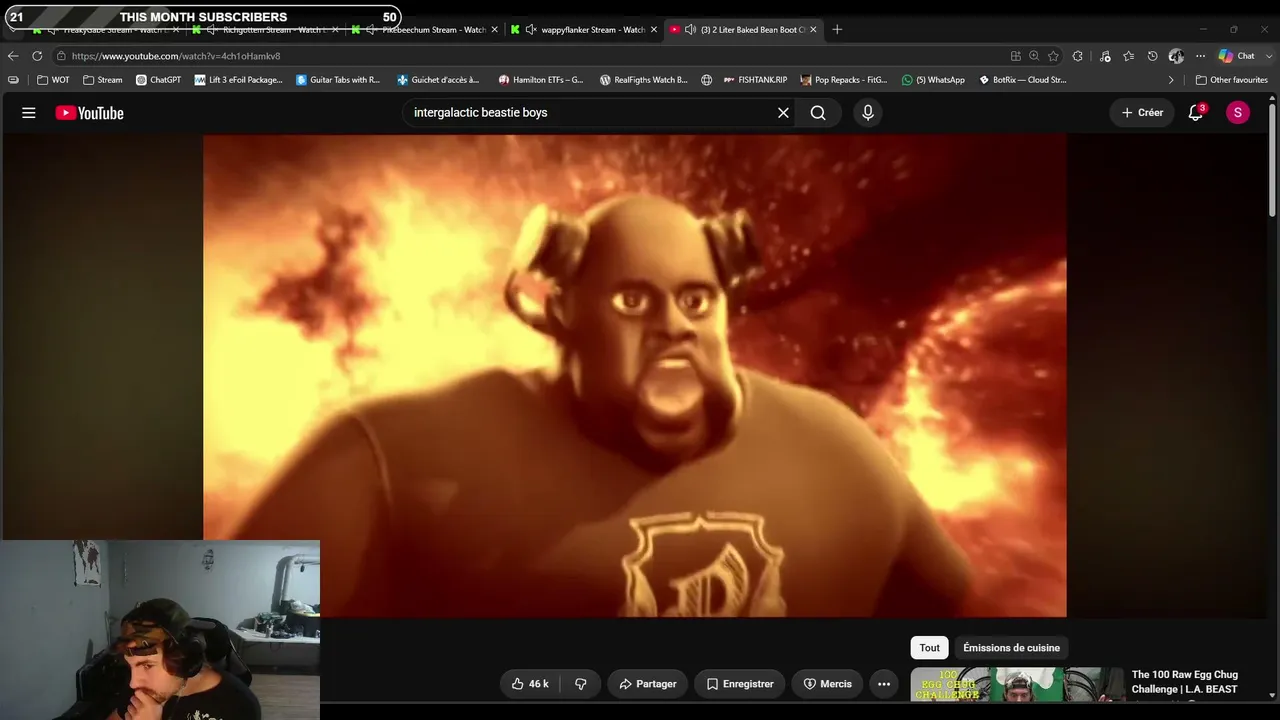The image size is (1280, 720).
Task: Start voice search with the microphone
Action: click(868, 113)
